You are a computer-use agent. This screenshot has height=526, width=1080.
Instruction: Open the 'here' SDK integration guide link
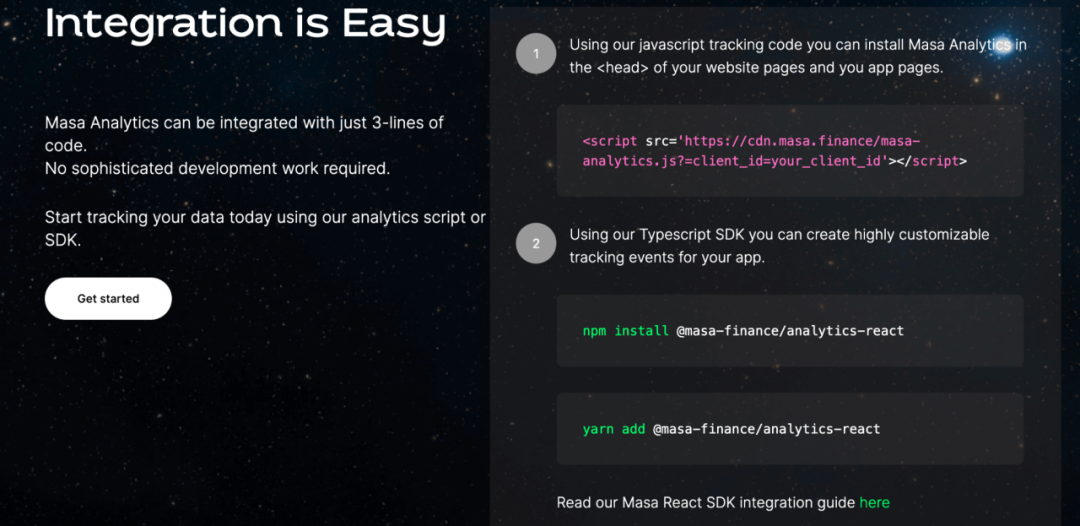(x=874, y=503)
